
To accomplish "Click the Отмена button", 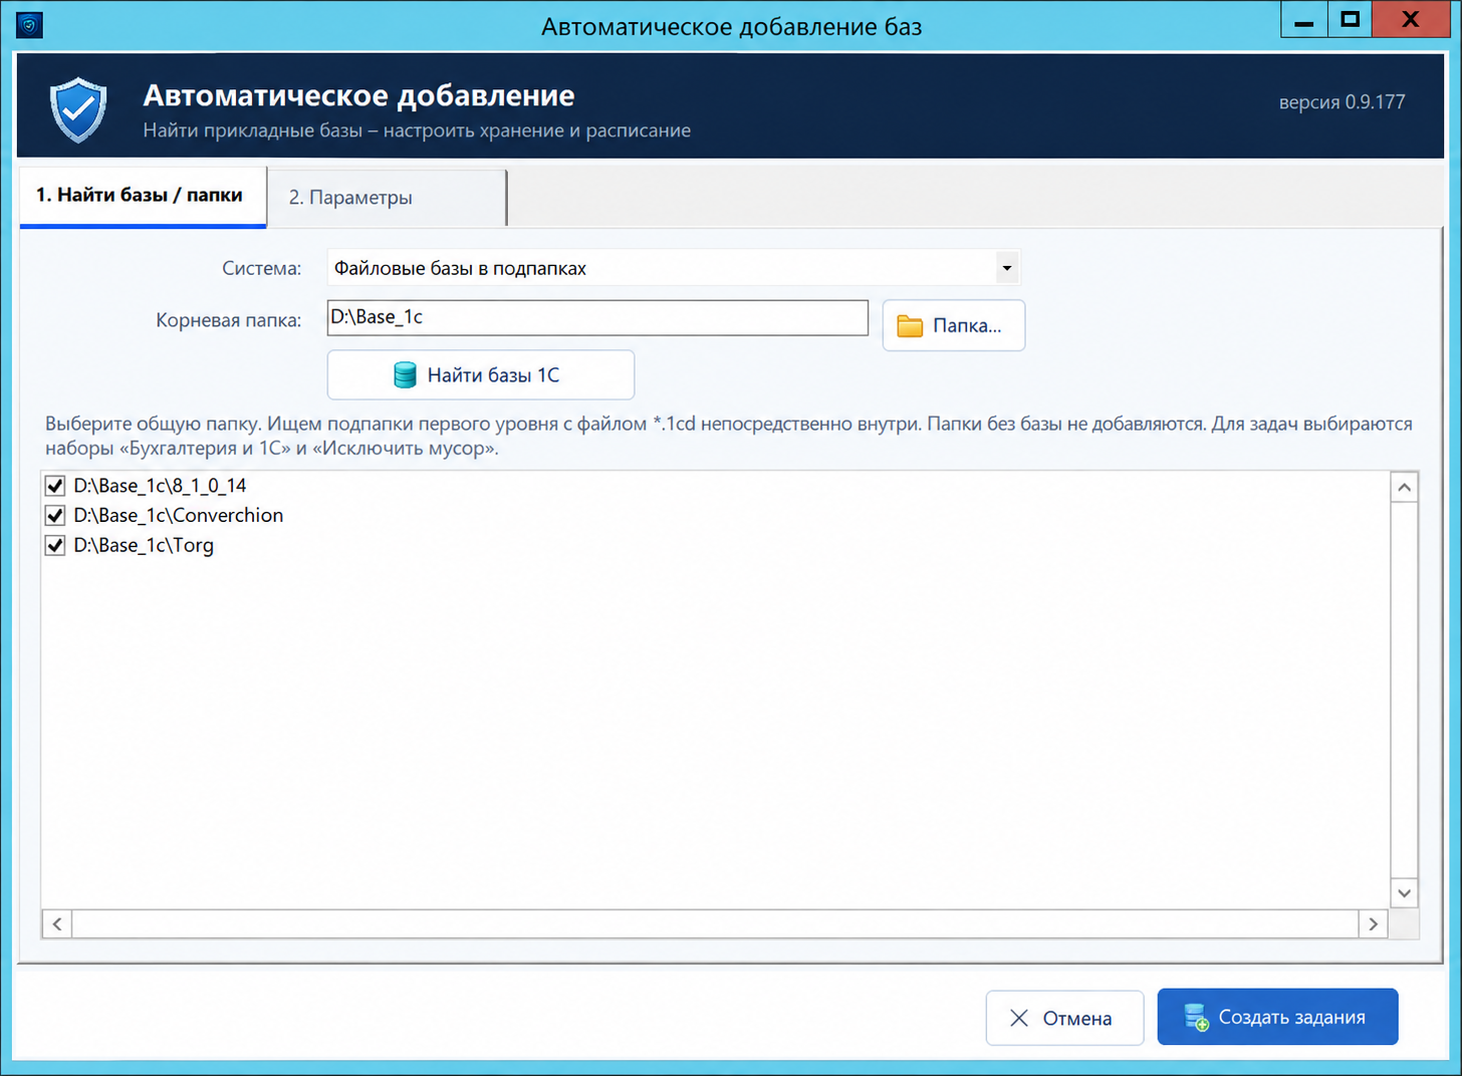I will point(1064,1018).
